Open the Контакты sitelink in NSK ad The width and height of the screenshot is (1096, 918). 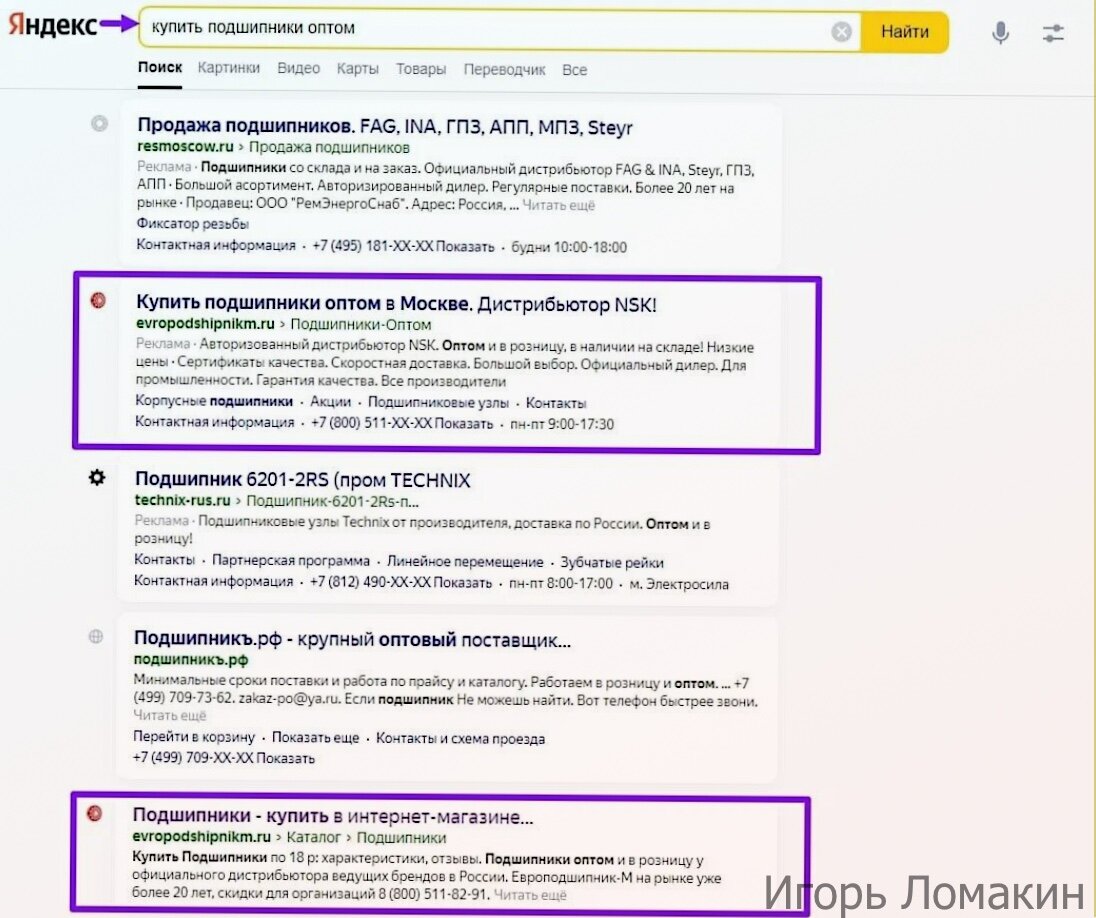click(x=556, y=403)
